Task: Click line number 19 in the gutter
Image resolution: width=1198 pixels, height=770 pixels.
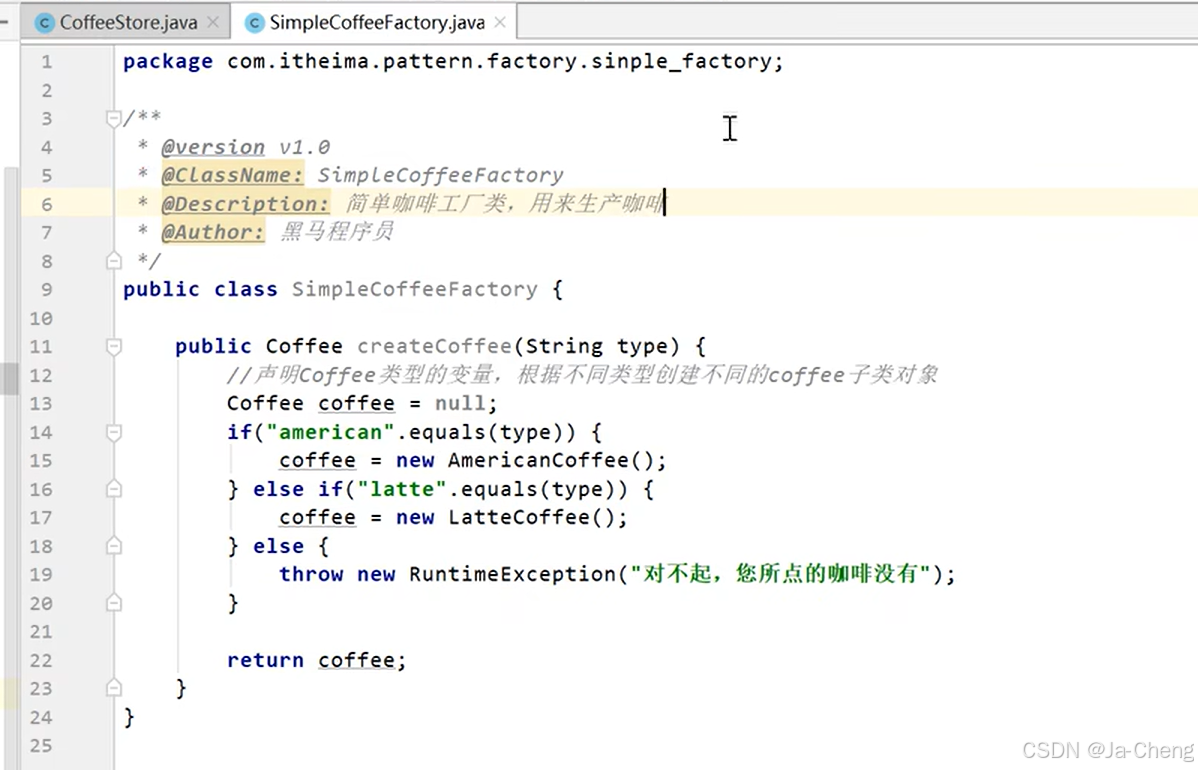Action: [x=41, y=574]
